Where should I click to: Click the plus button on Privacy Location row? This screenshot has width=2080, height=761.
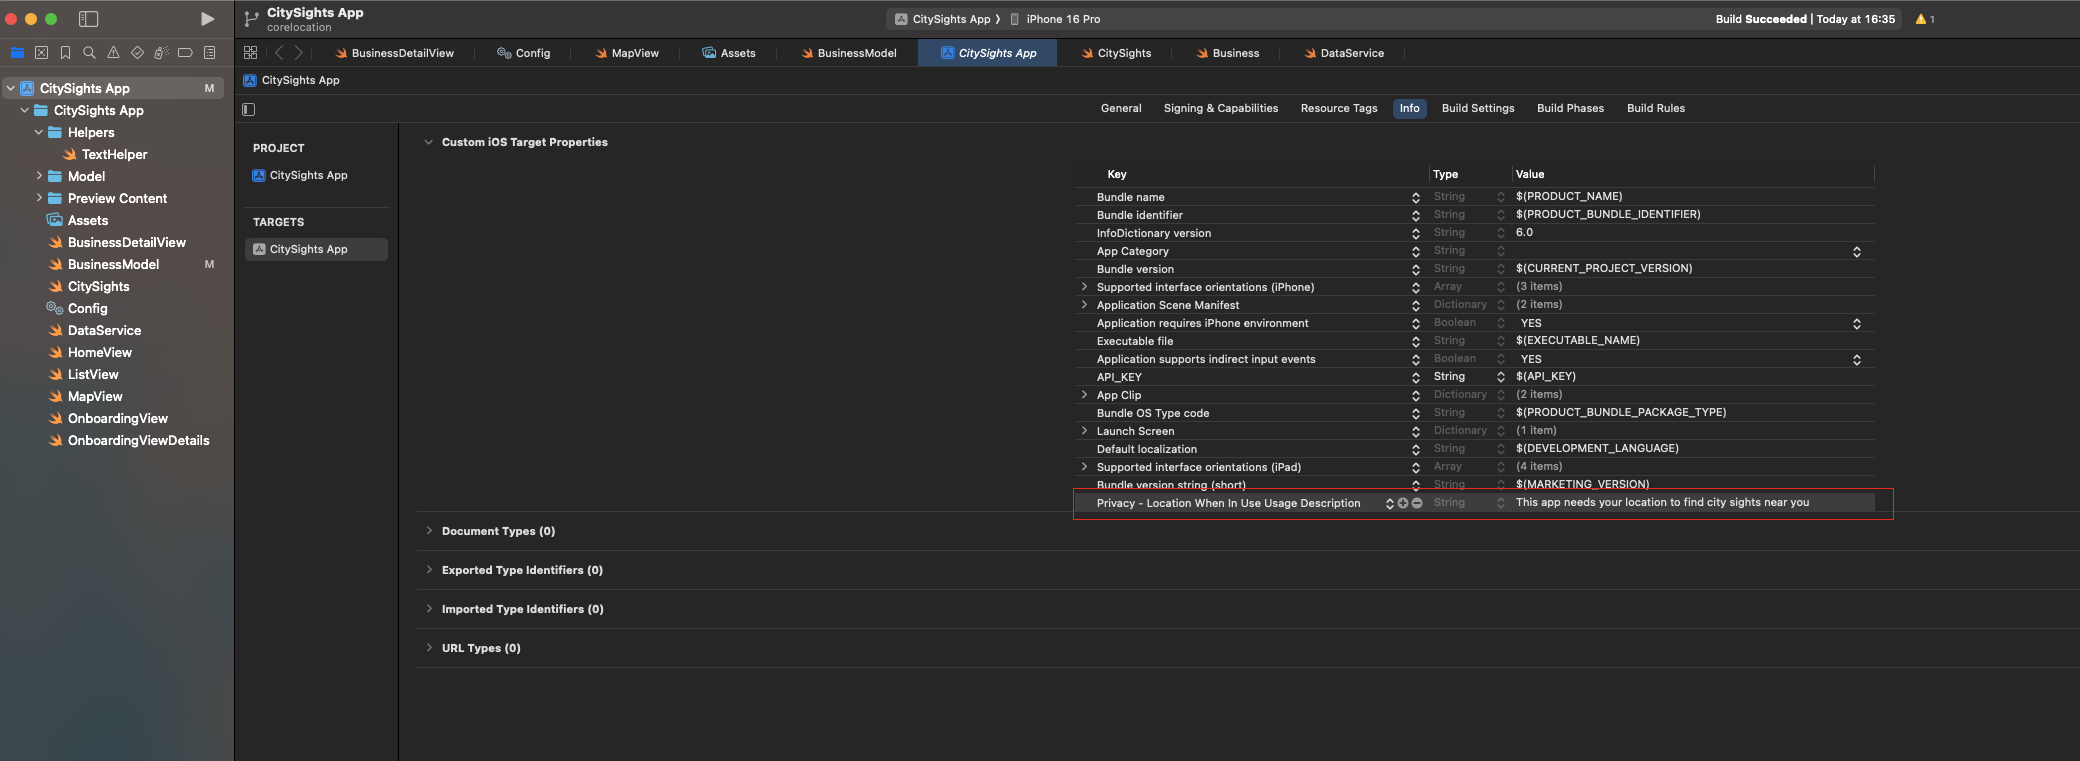pyautogui.click(x=1403, y=503)
